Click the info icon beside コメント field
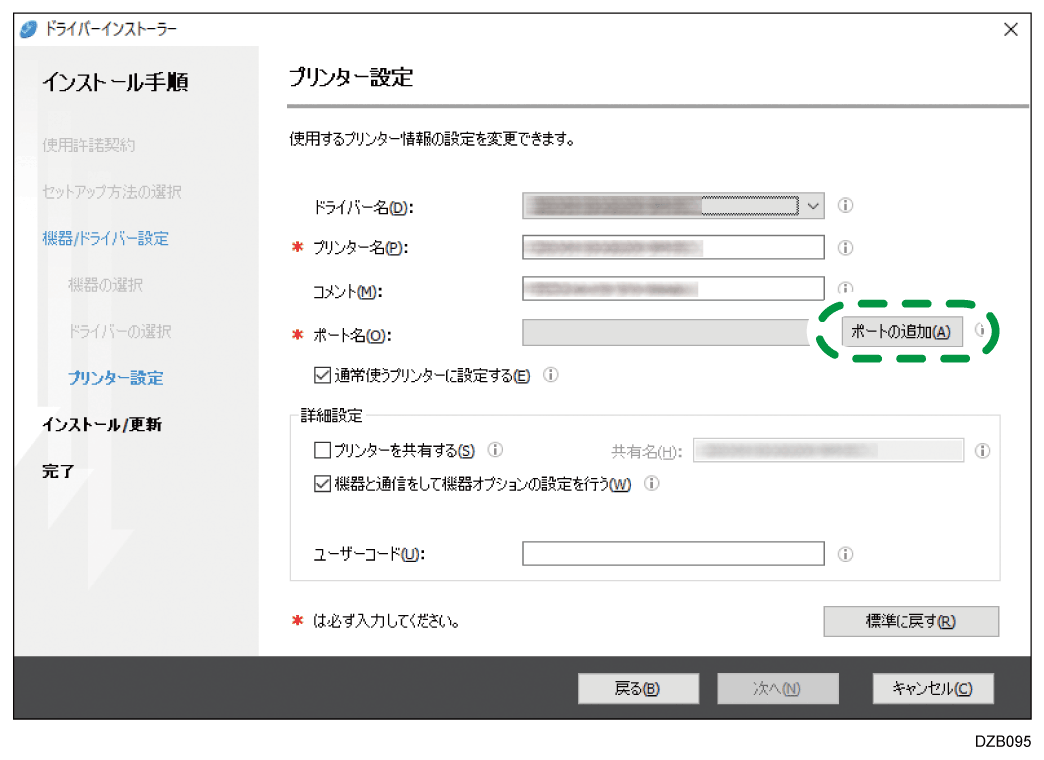The image size is (1044, 760). (845, 288)
